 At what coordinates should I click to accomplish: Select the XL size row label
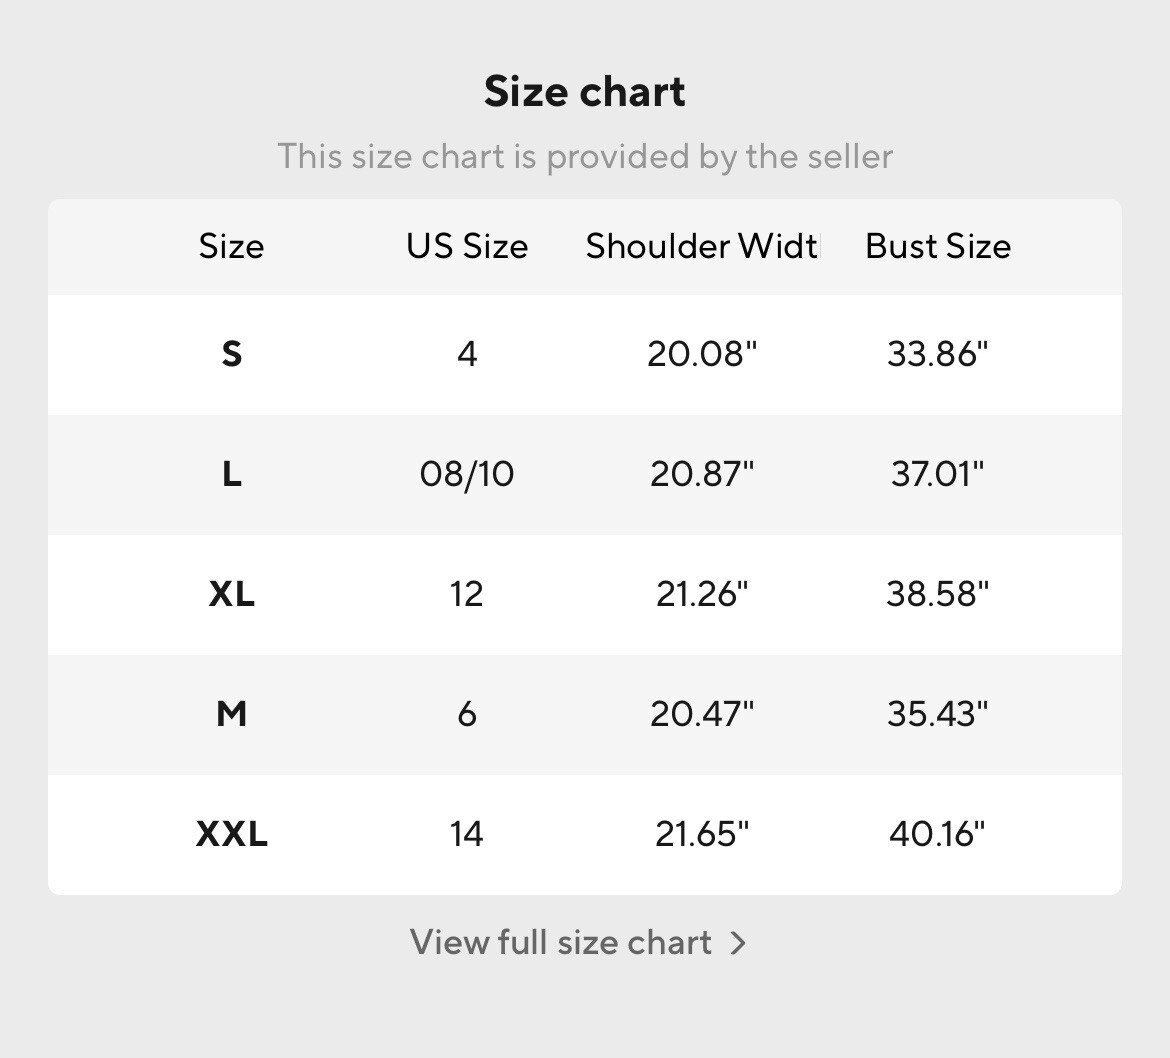(x=231, y=594)
